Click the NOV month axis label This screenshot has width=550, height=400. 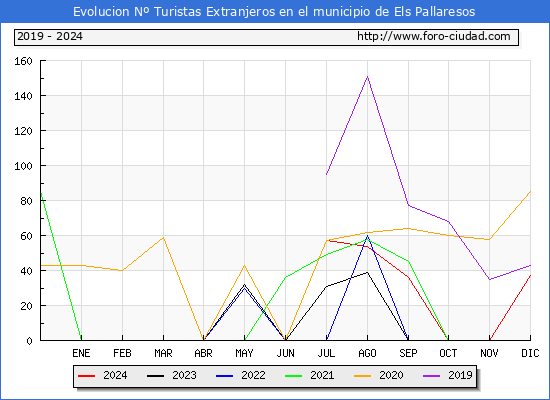tap(489, 353)
